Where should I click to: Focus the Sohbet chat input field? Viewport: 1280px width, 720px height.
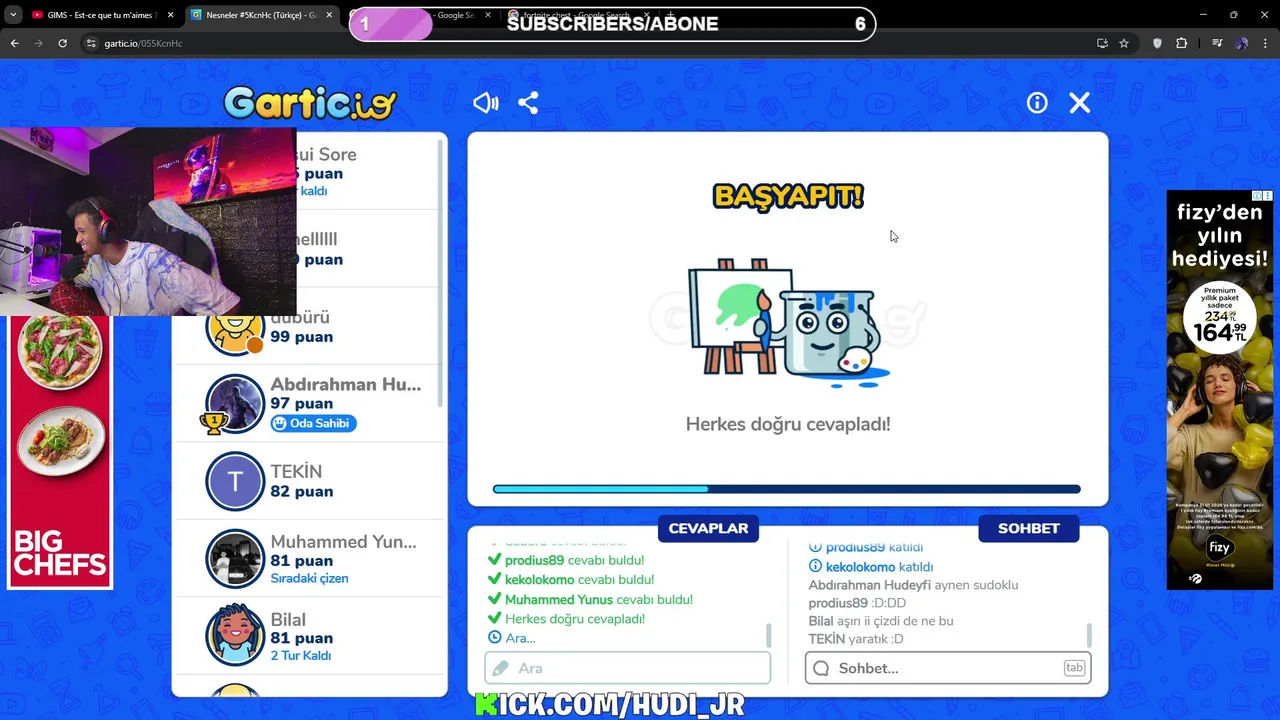pos(948,668)
